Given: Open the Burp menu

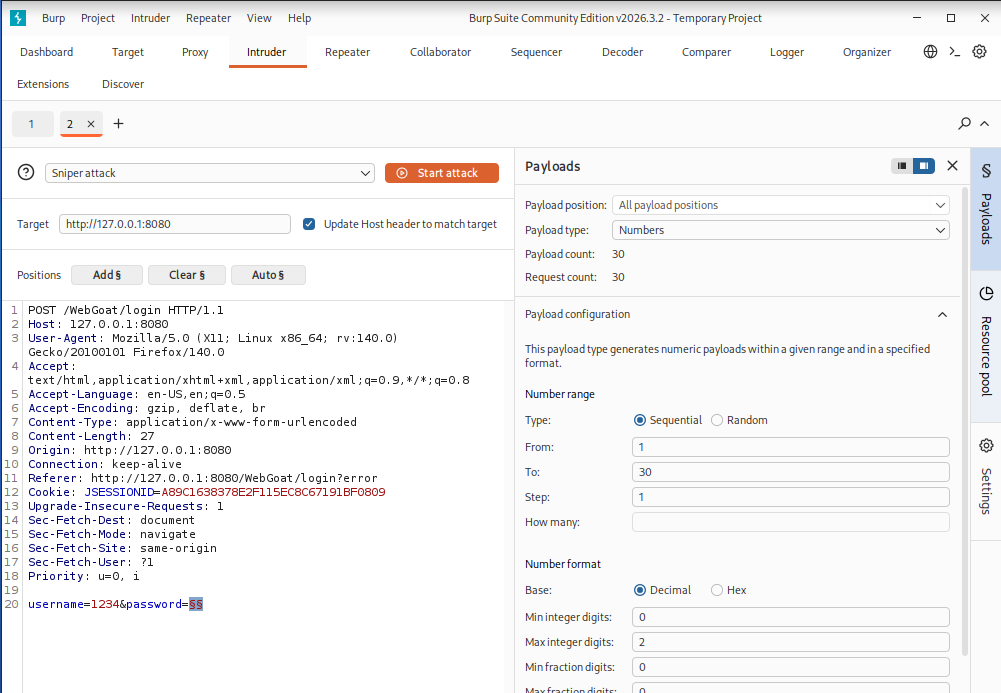Looking at the screenshot, I should click(54, 18).
